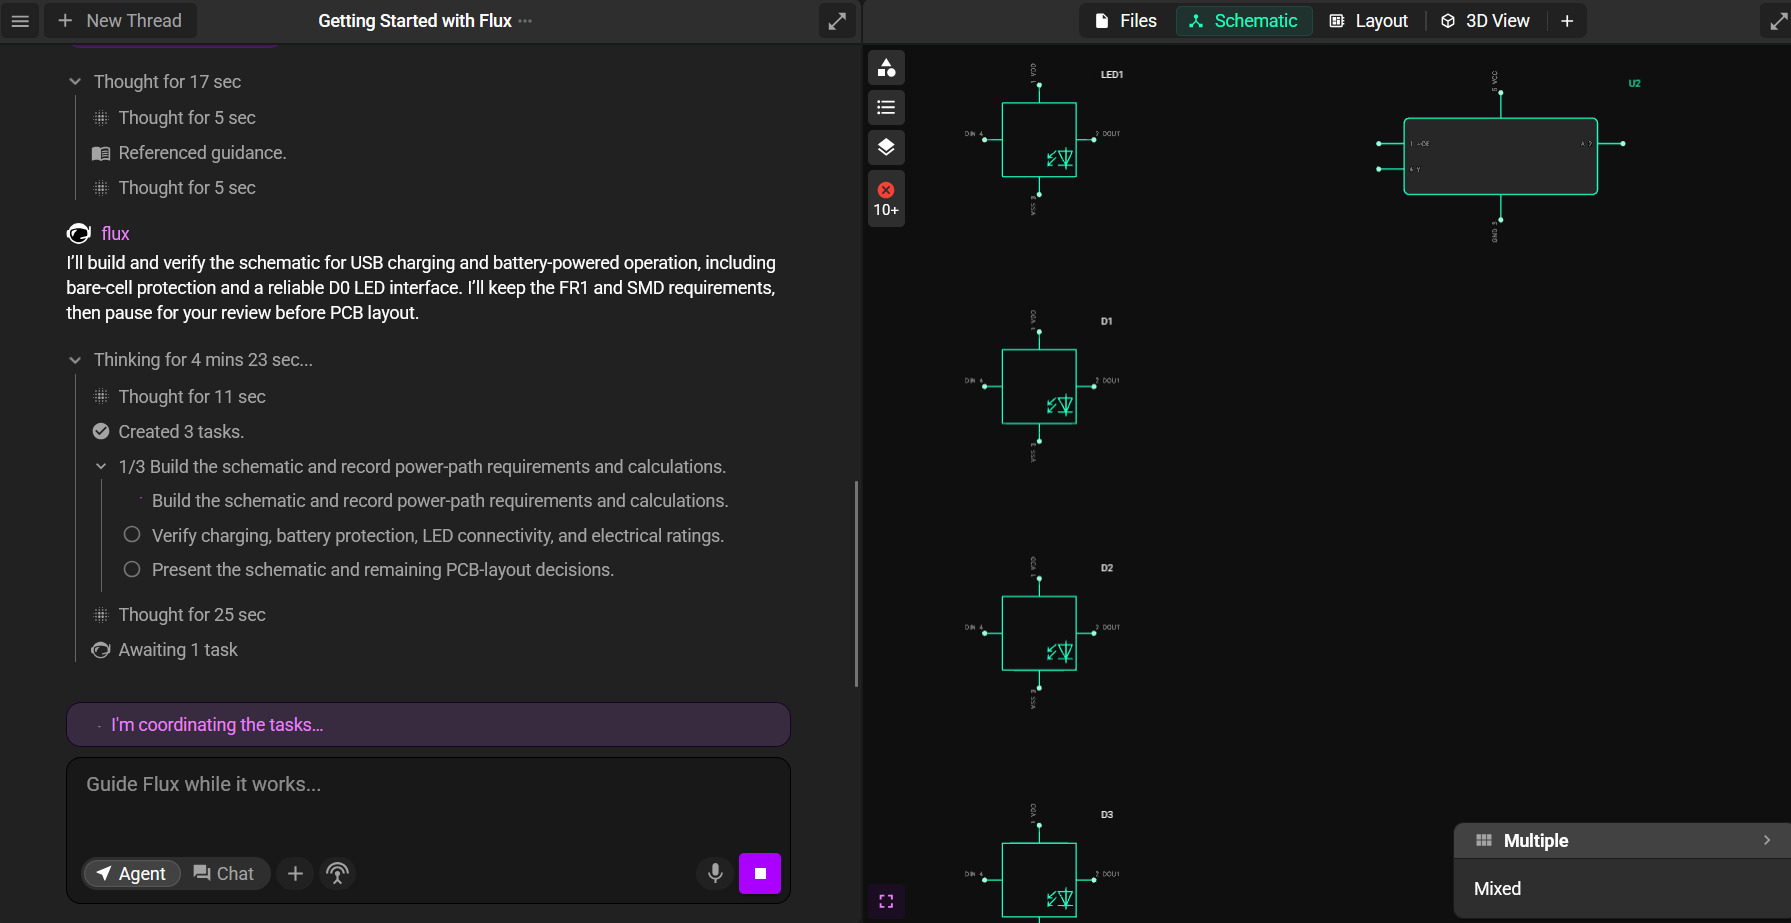Select the U2 component symbol

pos(1500,156)
